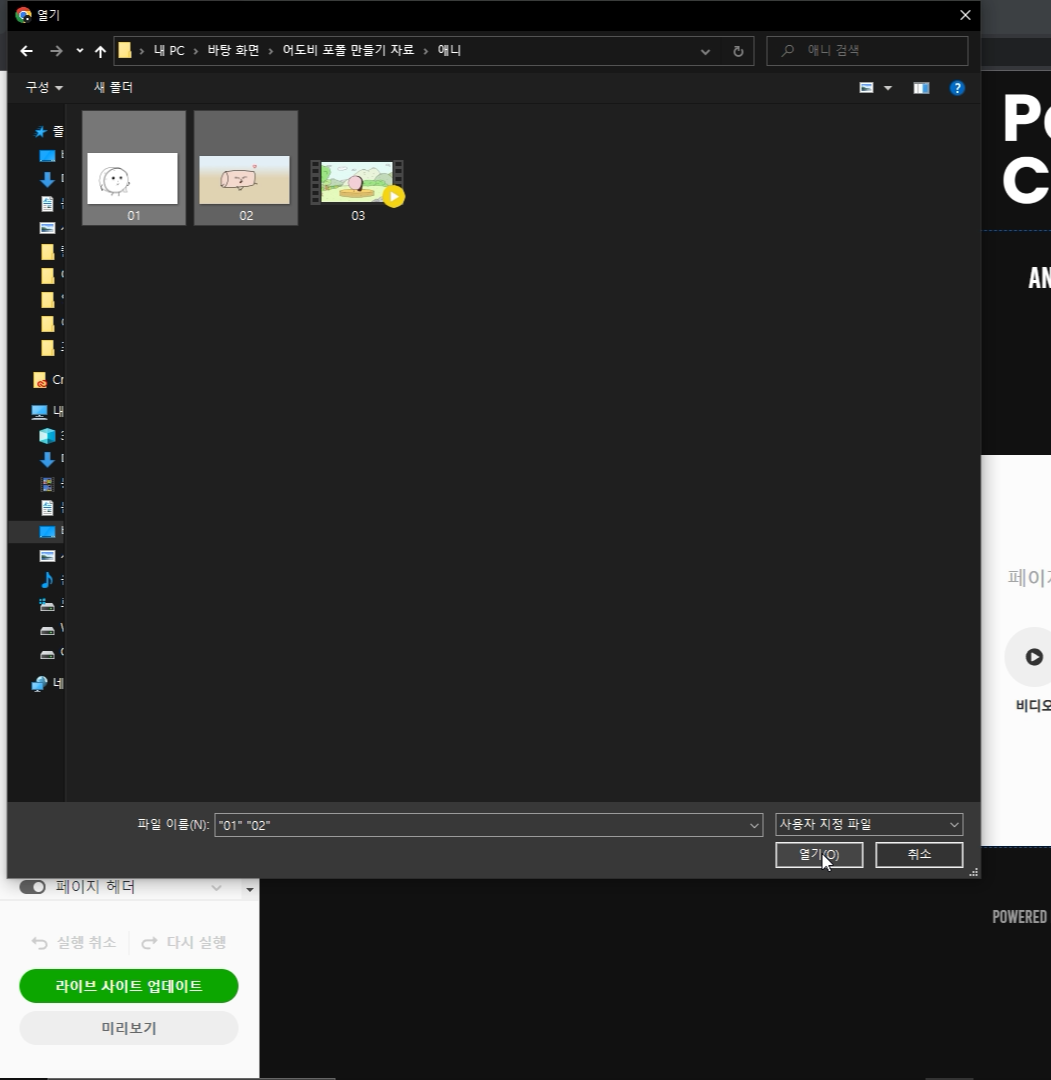Viewport: 1051px width, 1080px height.
Task: Open Quick access star in sidebar
Action: point(41,132)
